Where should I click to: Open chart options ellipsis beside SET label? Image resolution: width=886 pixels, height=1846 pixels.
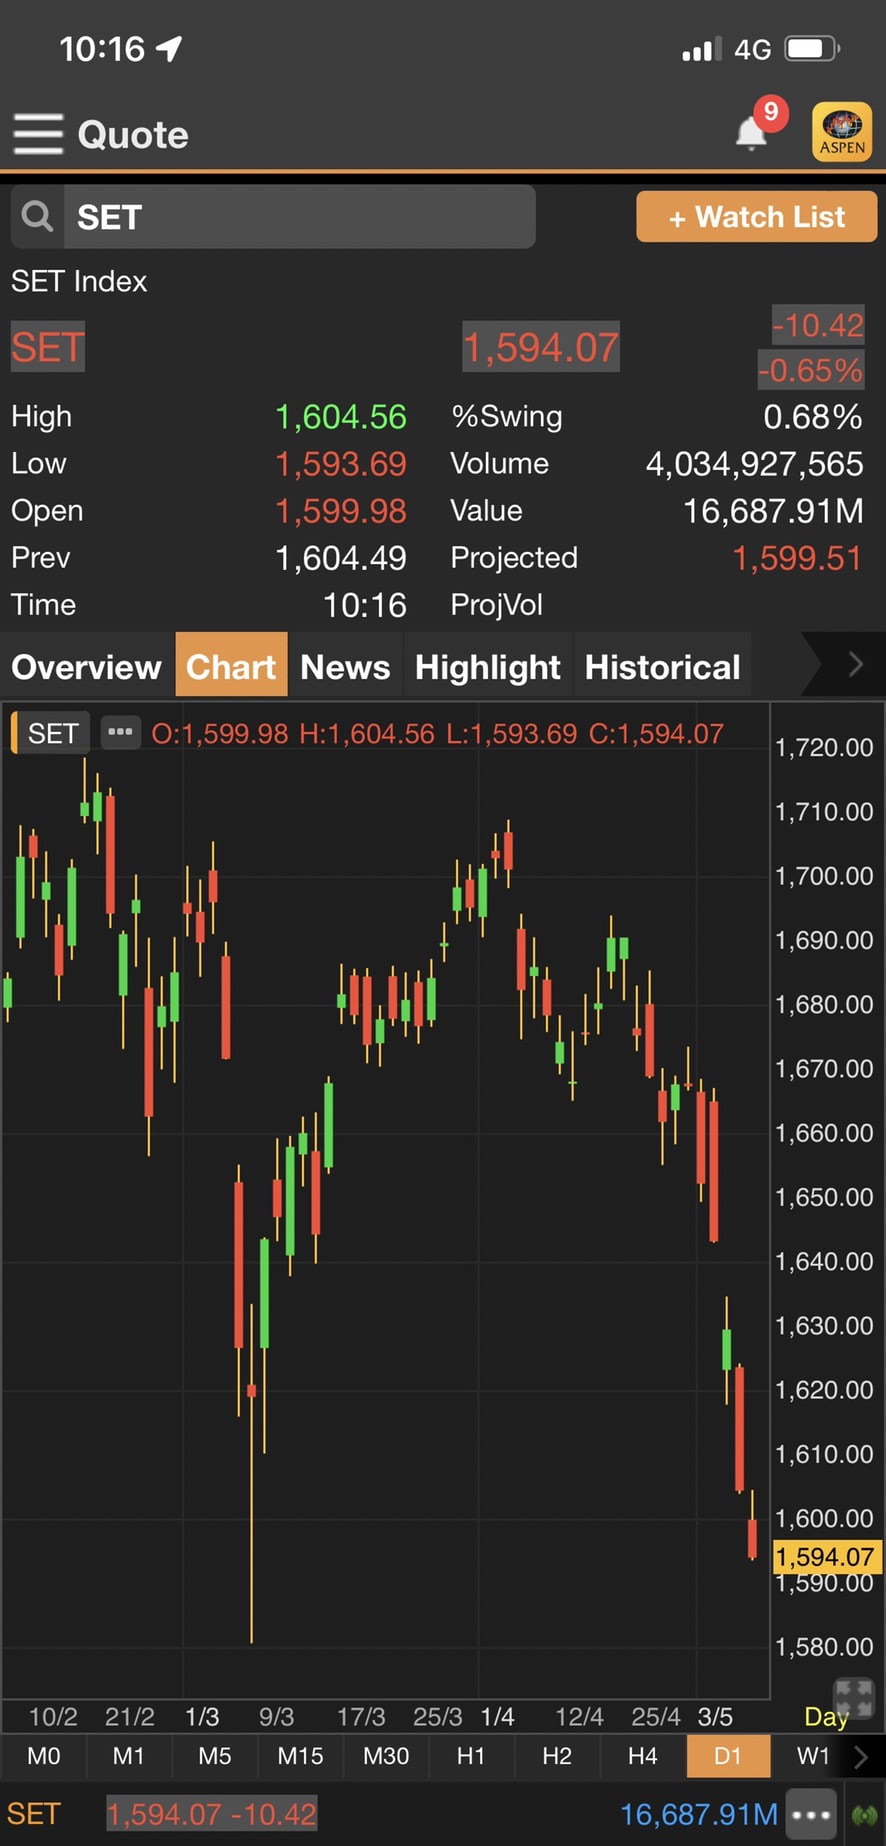[x=120, y=732]
